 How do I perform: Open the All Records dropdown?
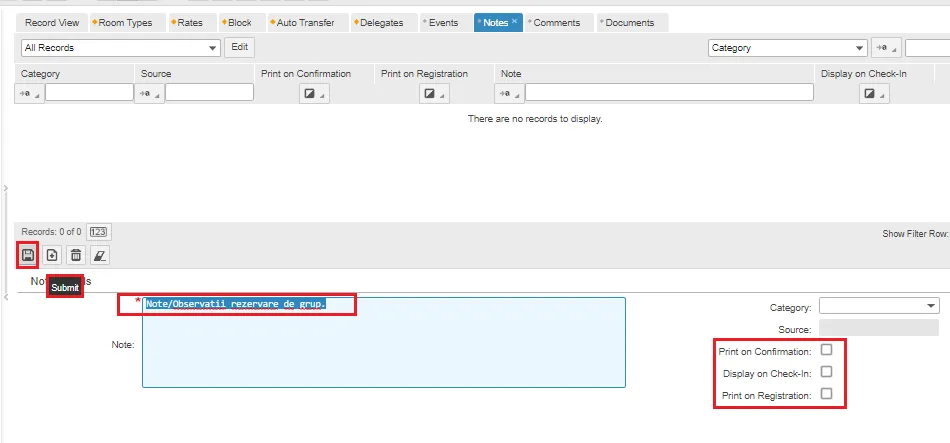click(x=121, y=48)
